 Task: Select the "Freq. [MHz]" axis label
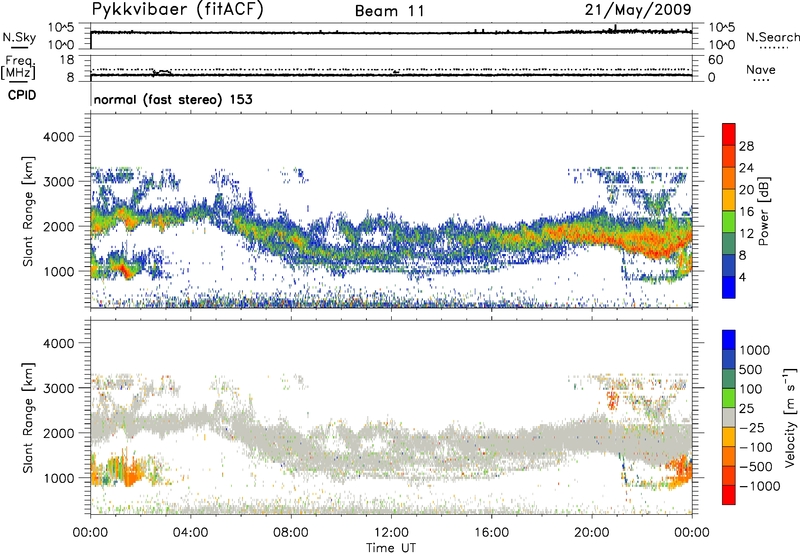pos(19,67)
